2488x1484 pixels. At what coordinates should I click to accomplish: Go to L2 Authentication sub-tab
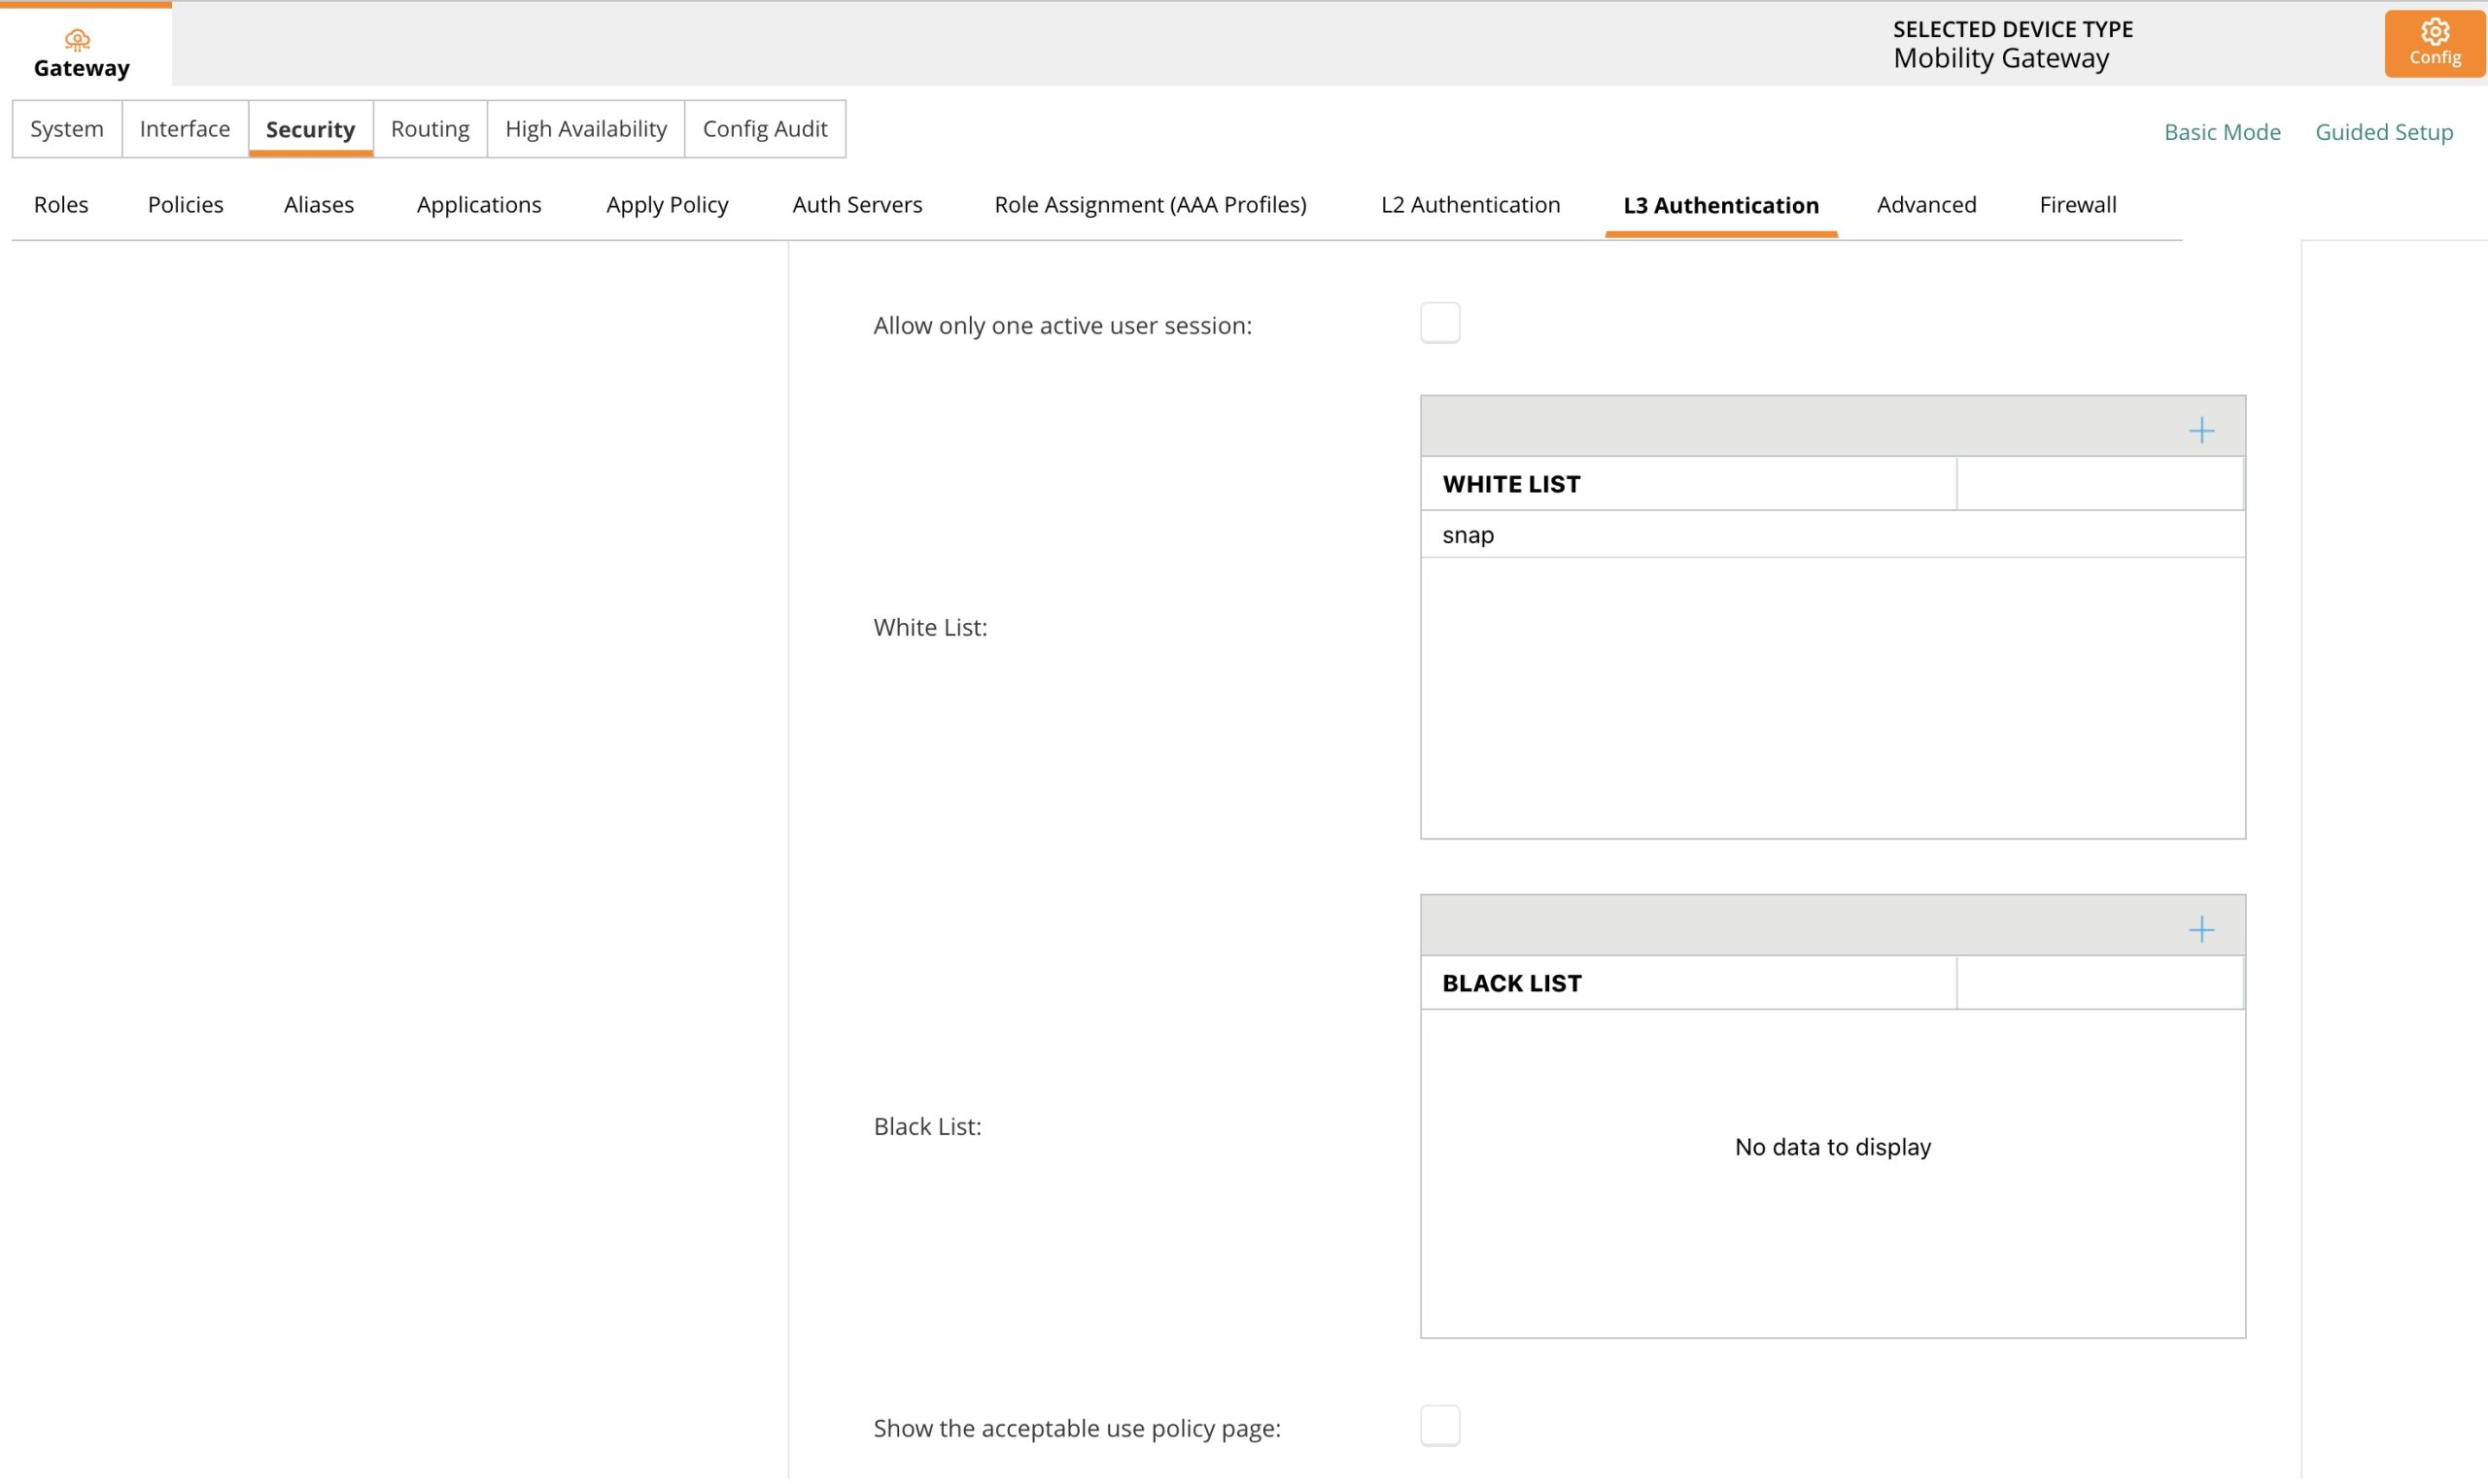pyautogui.click(x=1470, y=205)
